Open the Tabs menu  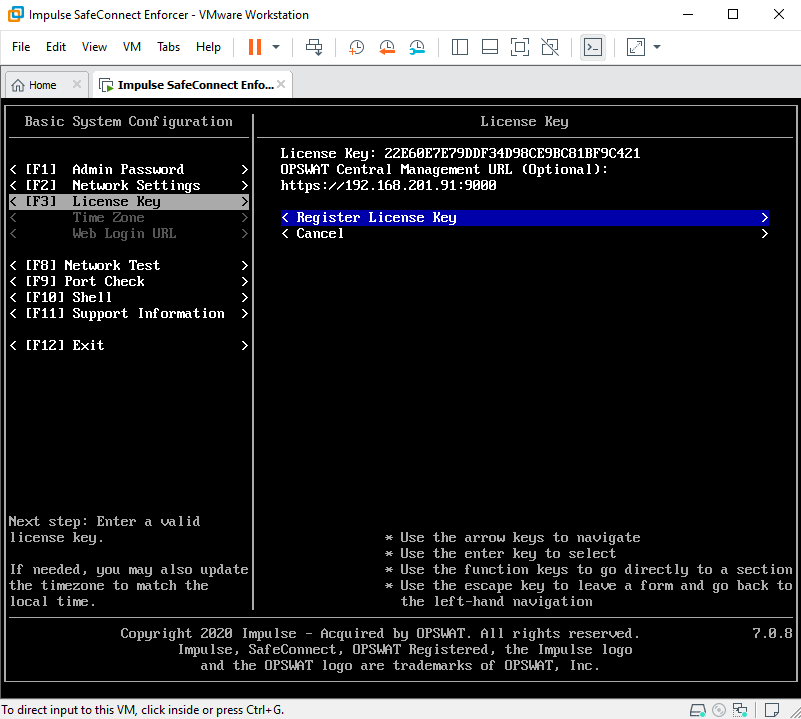(x=169, y=47)
